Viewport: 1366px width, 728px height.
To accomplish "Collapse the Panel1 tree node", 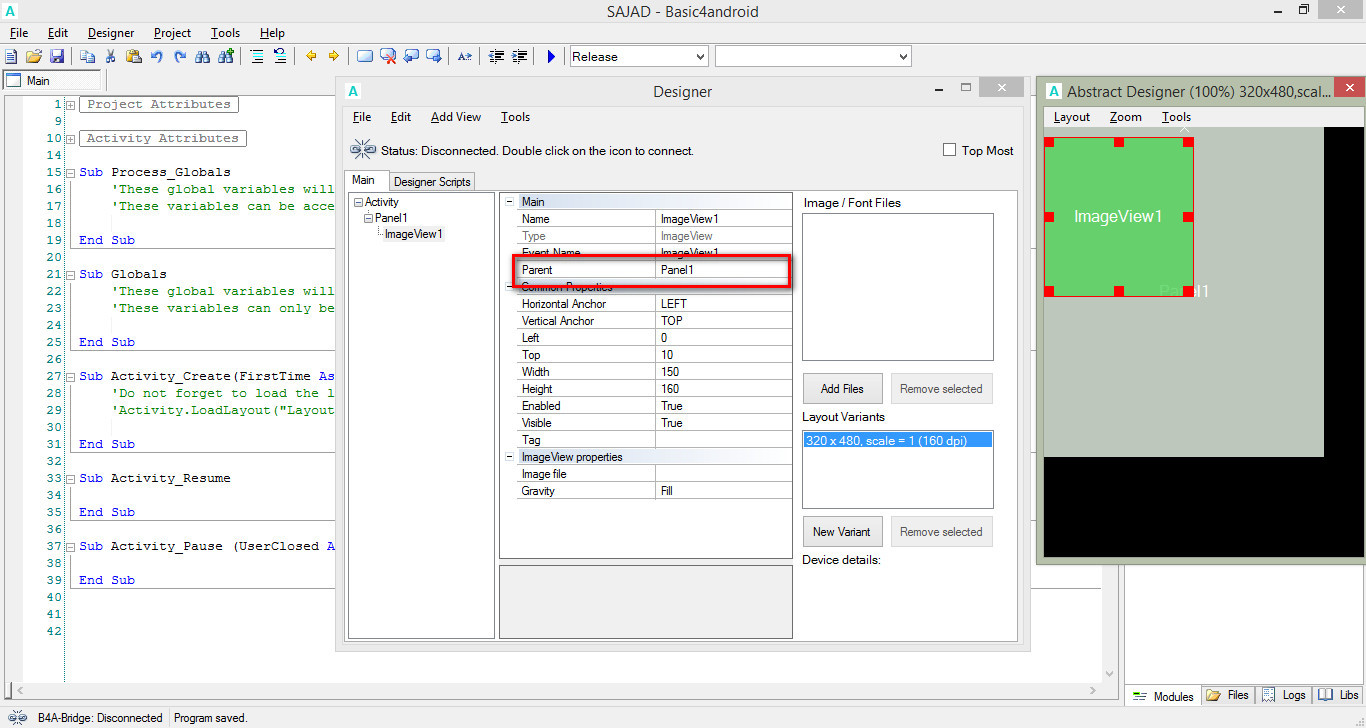I will [x=368, y=218].
